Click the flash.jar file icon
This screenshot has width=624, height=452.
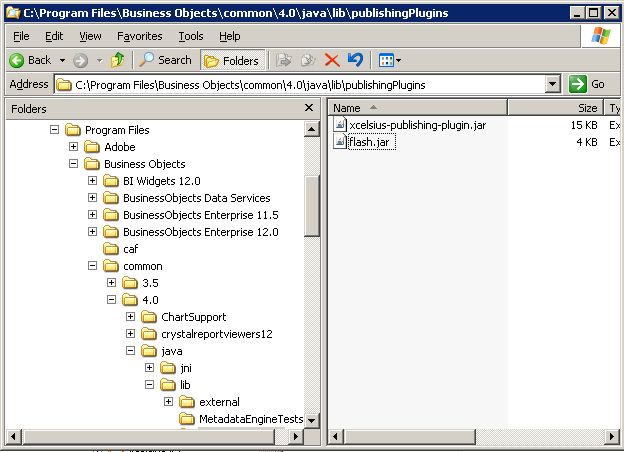(340, 142)
